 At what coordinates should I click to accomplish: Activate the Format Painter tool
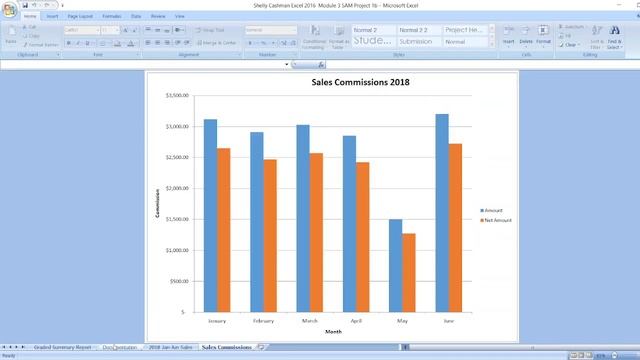tap(41, 45)
